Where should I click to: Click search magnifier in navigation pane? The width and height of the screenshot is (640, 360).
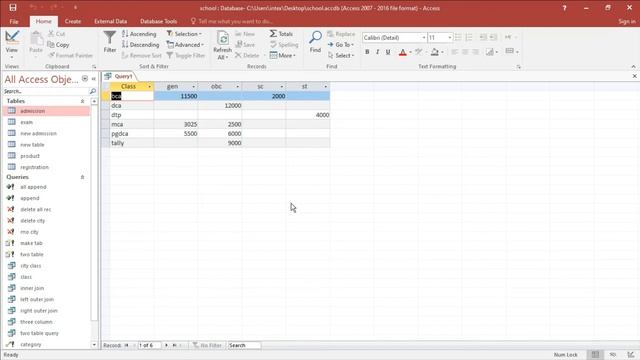tap(93, 91)
